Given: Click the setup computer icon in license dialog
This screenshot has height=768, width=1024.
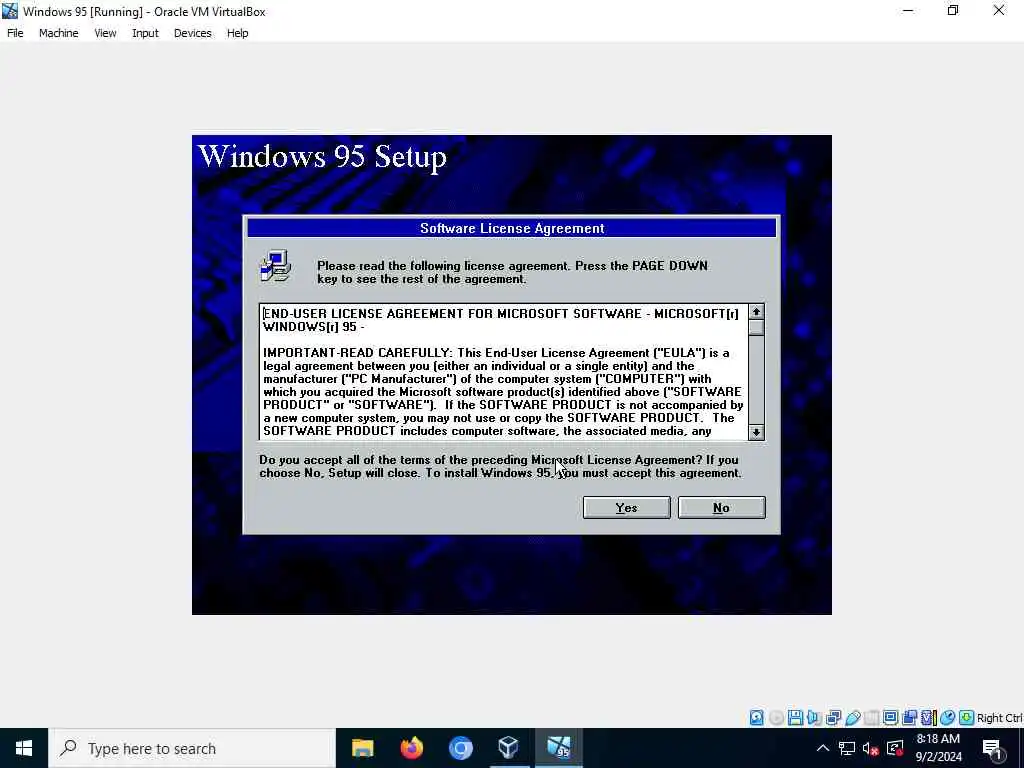Looking at the screenshot, I should (x=276, y=266).
